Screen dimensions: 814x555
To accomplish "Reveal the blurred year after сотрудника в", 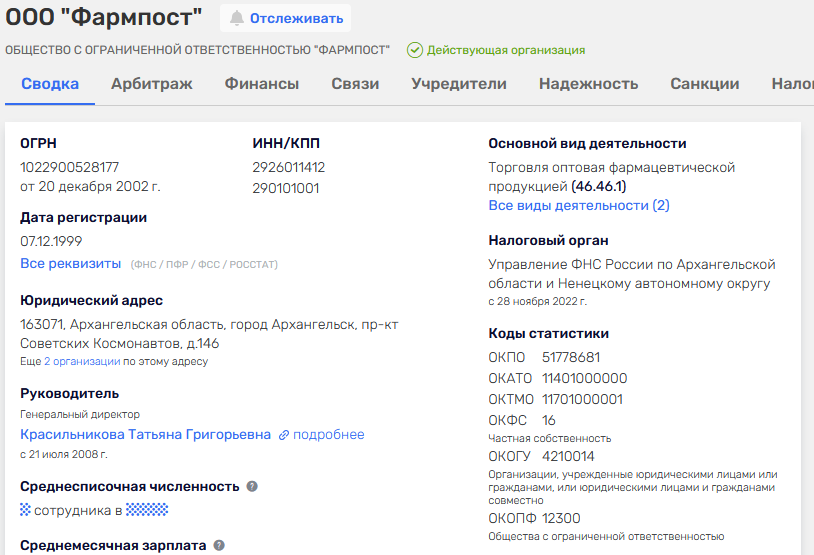I will tap(147, 510).
